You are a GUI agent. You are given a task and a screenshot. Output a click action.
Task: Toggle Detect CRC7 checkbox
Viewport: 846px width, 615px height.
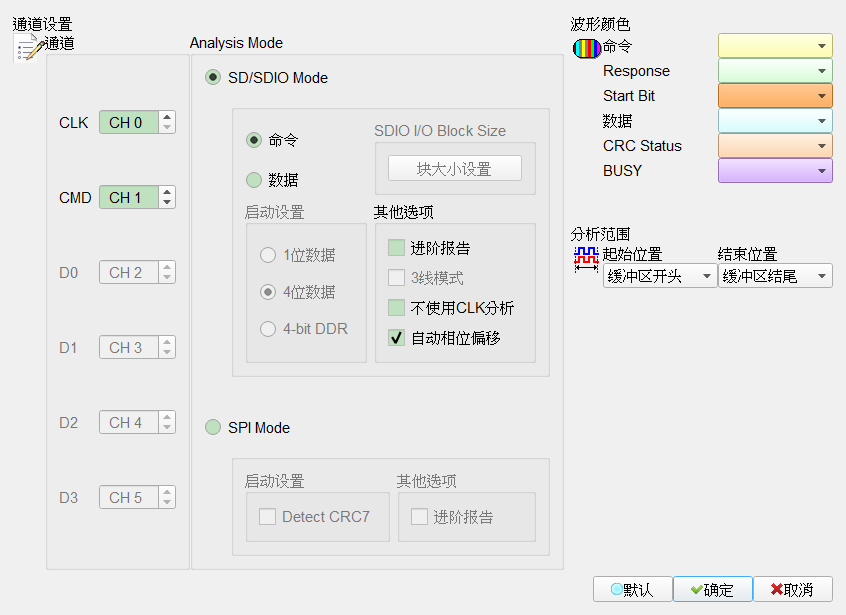pyautogui.click(x=267, y=516)
